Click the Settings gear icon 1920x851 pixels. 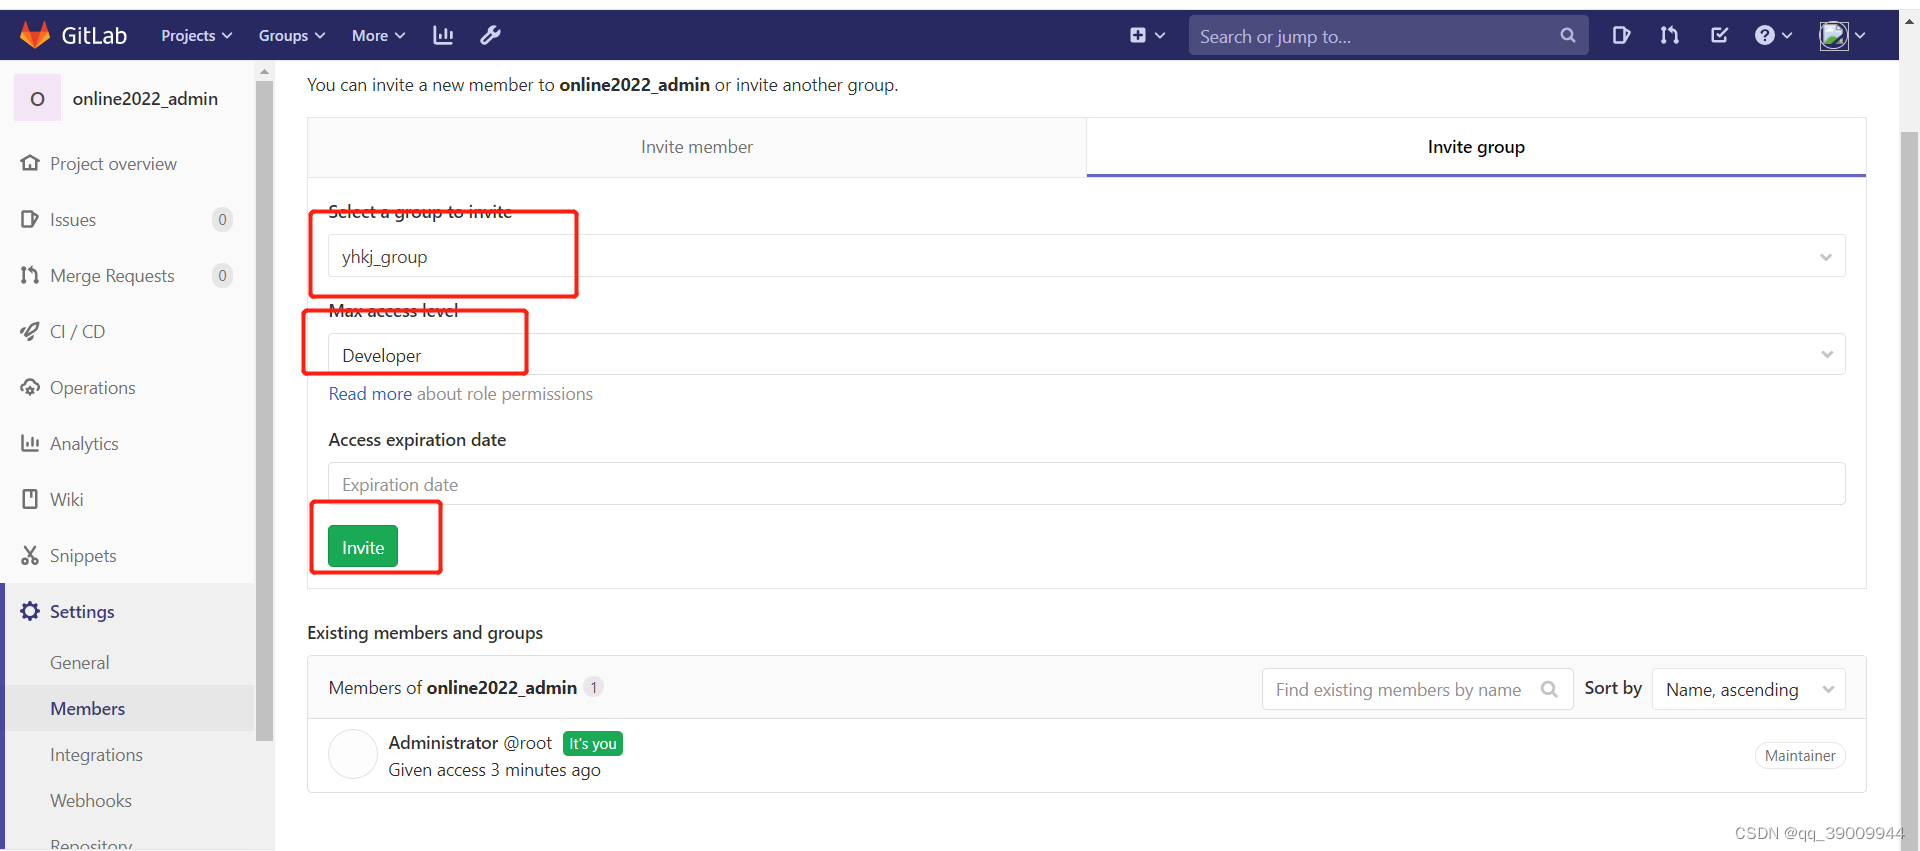(30, 611)
